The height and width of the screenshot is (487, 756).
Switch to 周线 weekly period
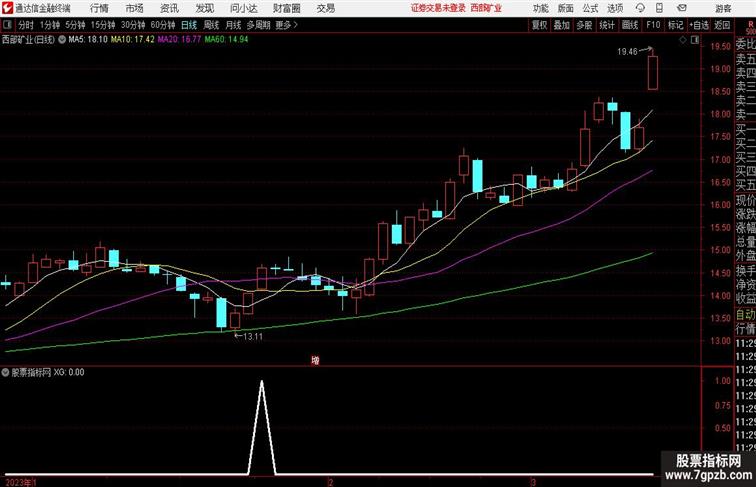(x=211, y=25)
